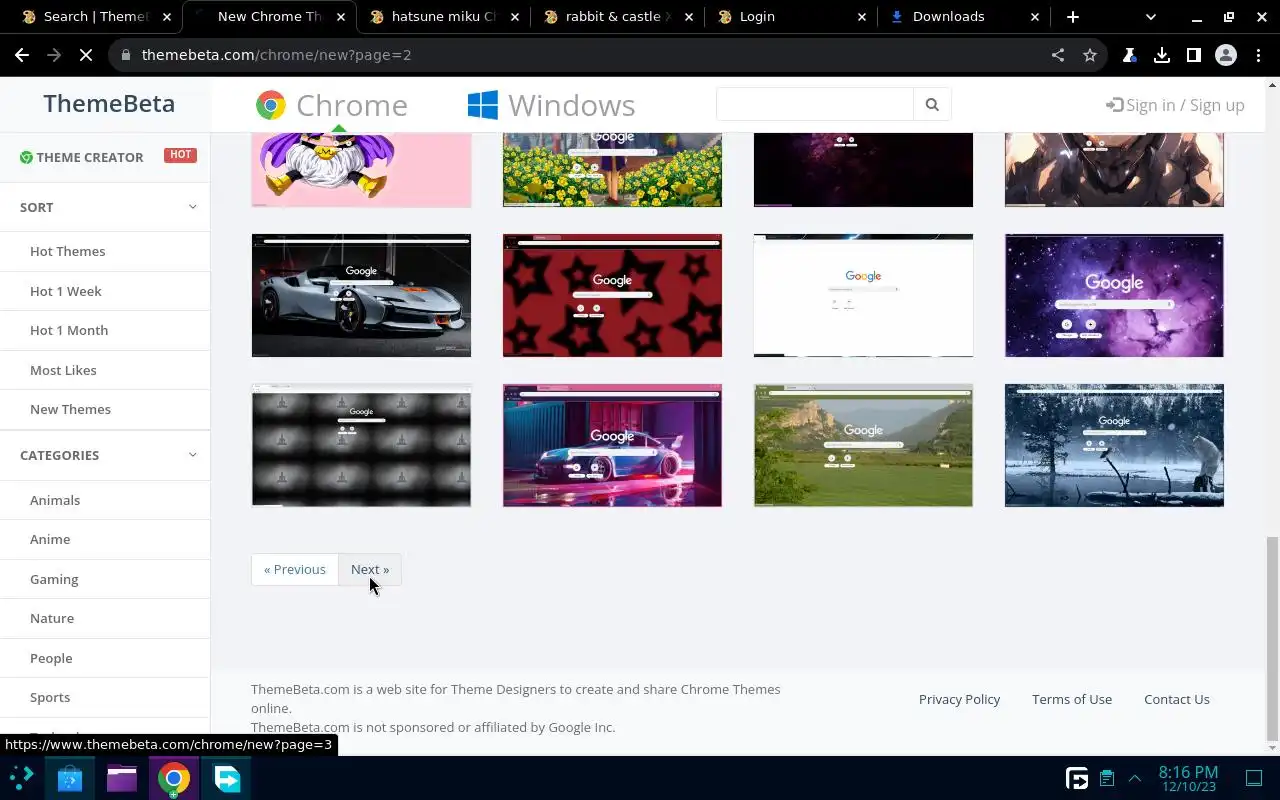Click the ThemeBeta site logo
Viewport: 1280px width, 800px height.
[x=109, y=104]
